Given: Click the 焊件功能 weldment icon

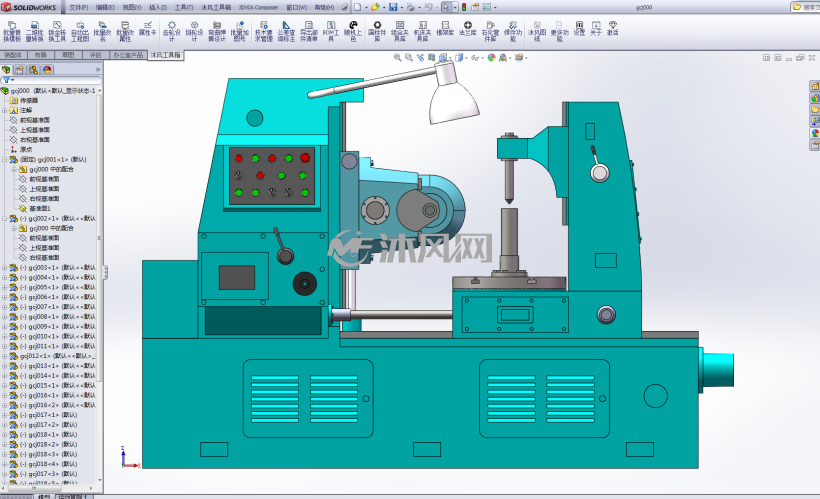Looking at the screenshot, I should coord(512,31).
